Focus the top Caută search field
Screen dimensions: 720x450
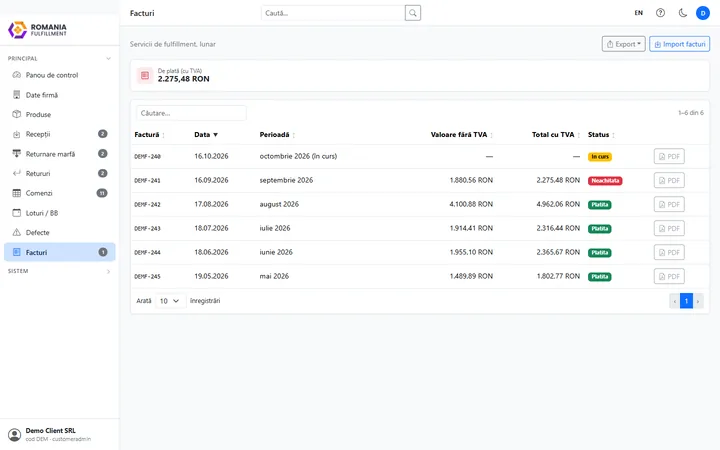[x=333, y=13]
